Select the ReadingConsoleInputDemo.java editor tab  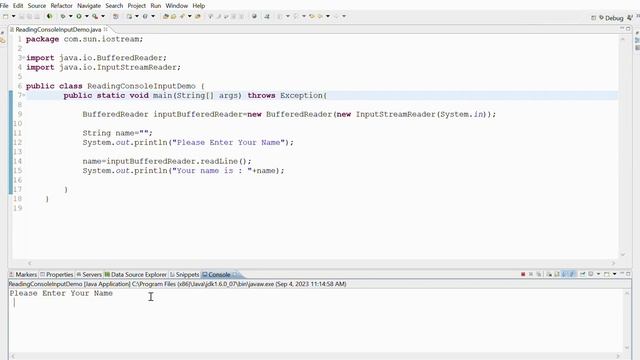click(x=58, y=29)
